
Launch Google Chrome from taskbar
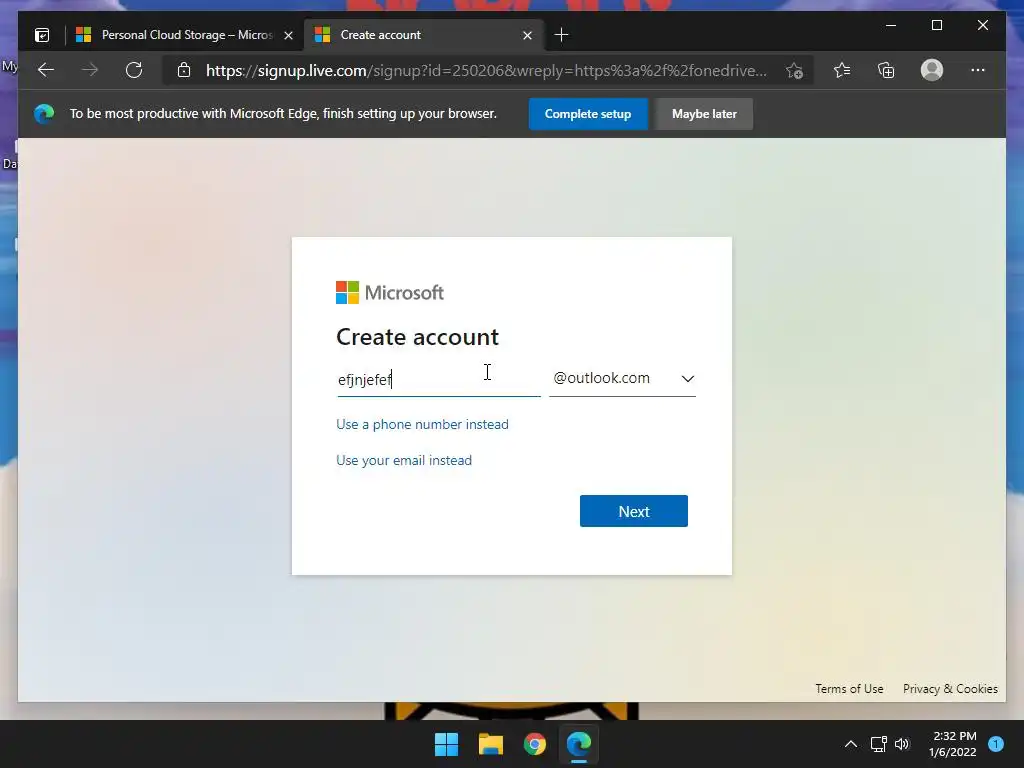[535, 744]
